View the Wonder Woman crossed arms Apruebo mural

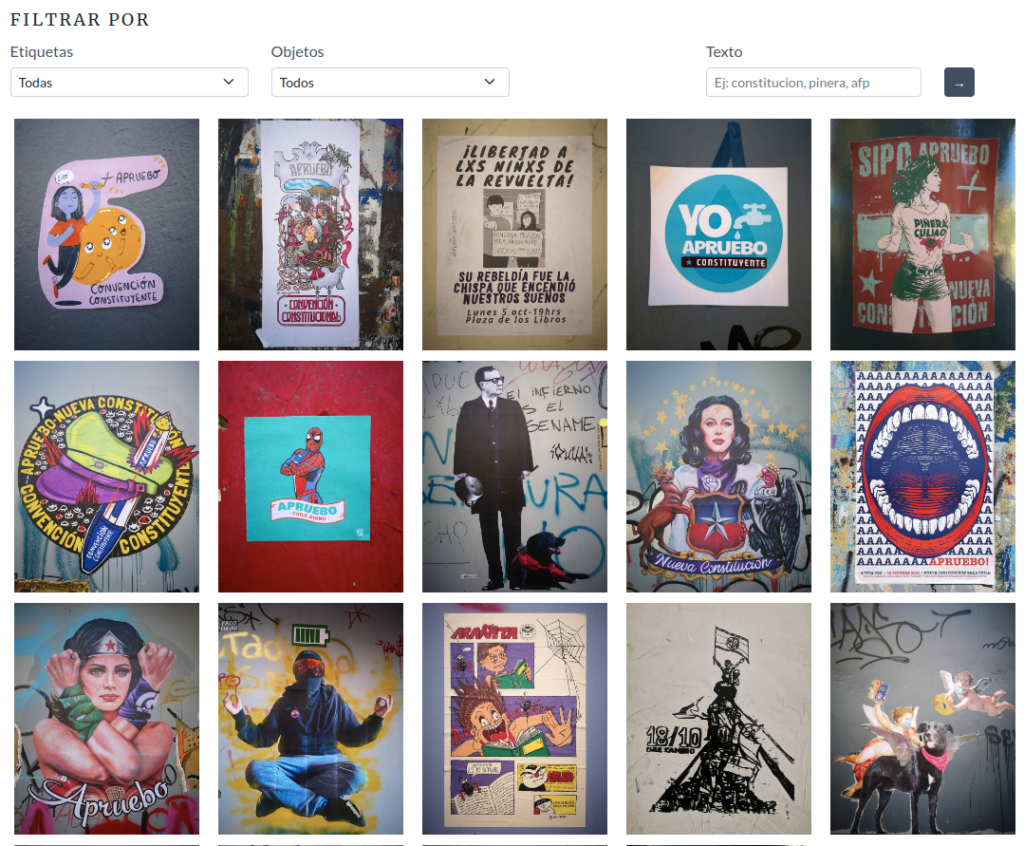[107, 718]
